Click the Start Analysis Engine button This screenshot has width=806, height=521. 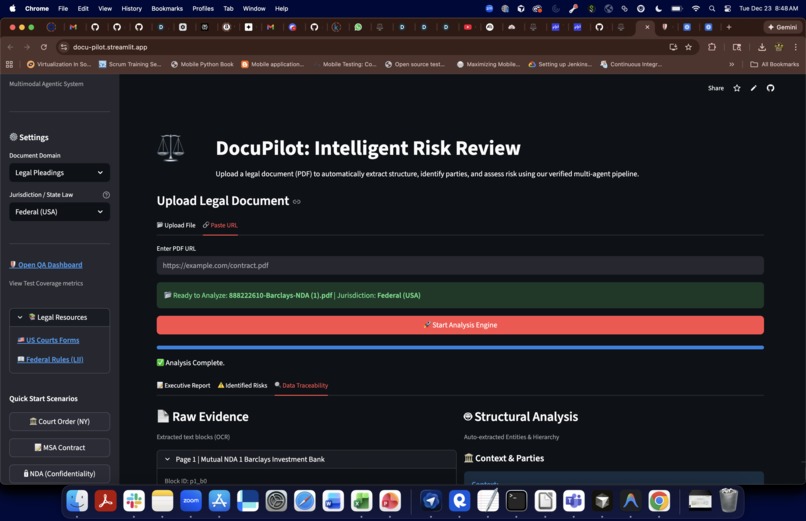(460, 325)
